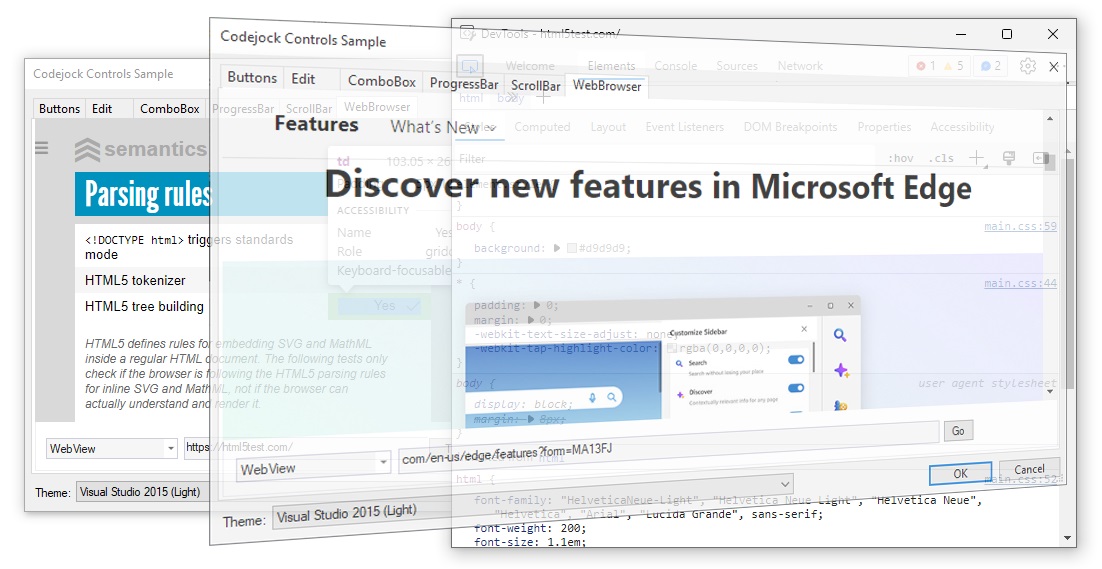Toggle the computed styles sidebar icon
The height and width of the screenshot is (569, 1102).
click(1041, 158)
